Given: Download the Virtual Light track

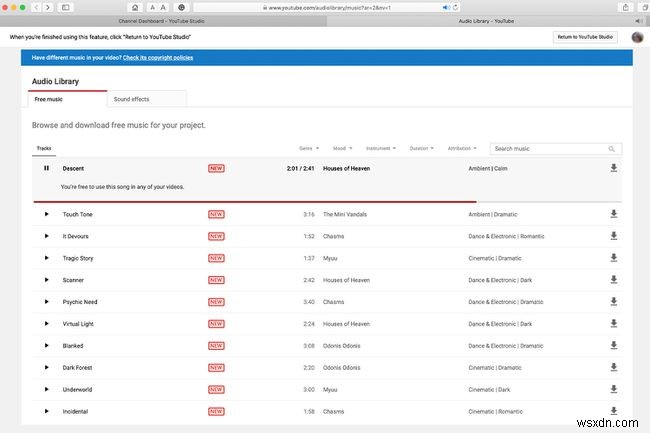Looking at the screenshot, I should point(614,323).
